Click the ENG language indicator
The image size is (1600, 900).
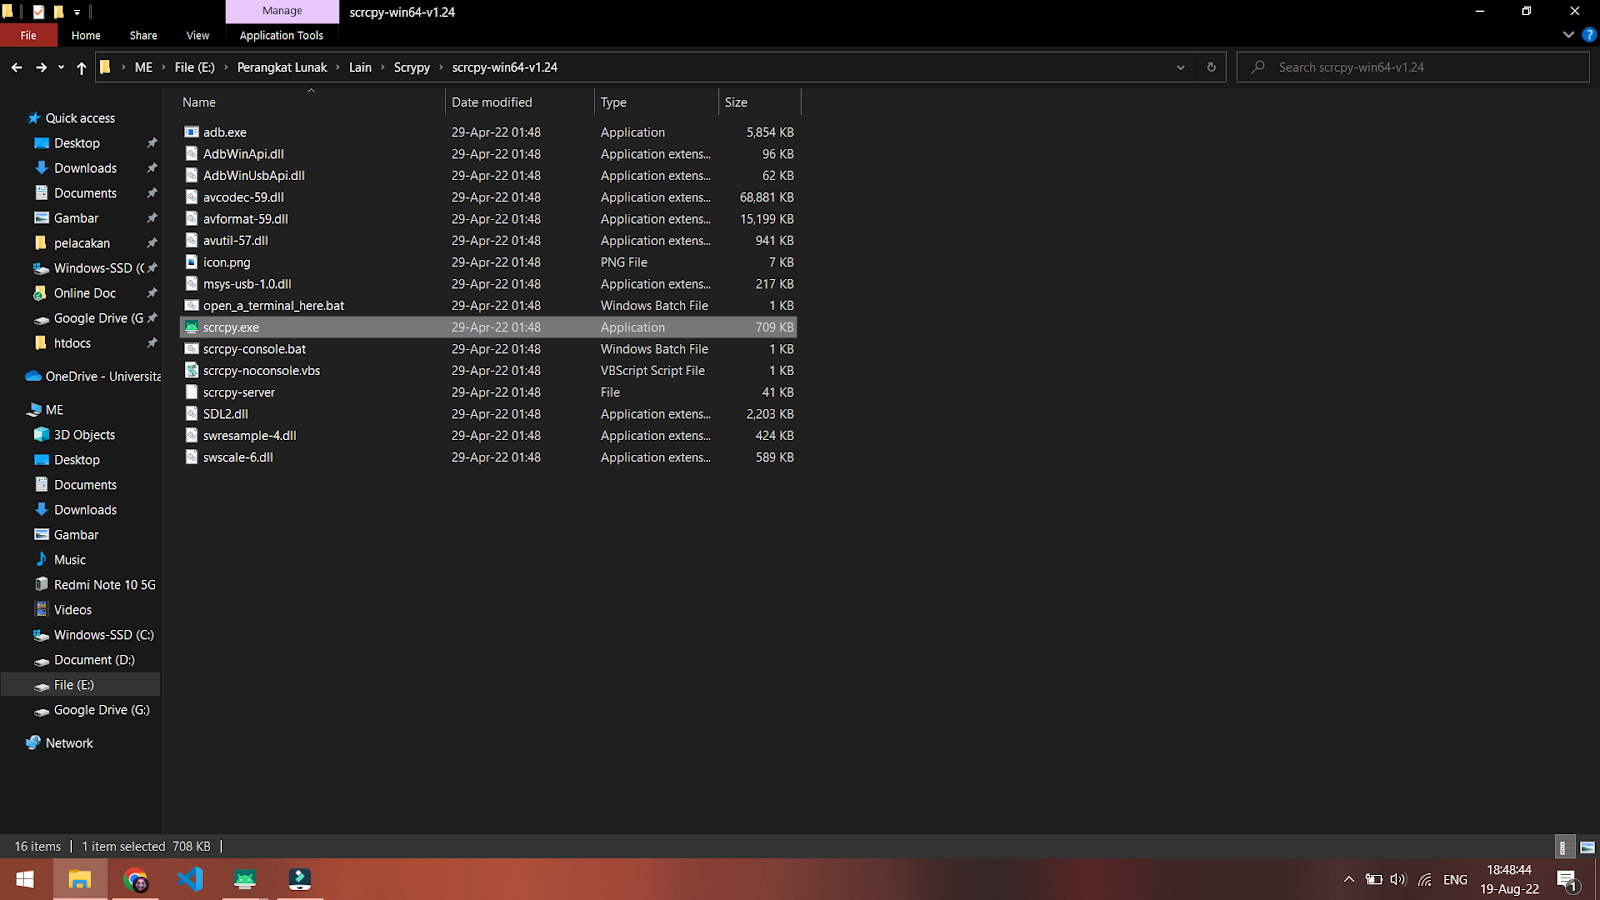tap(1455, 880)
